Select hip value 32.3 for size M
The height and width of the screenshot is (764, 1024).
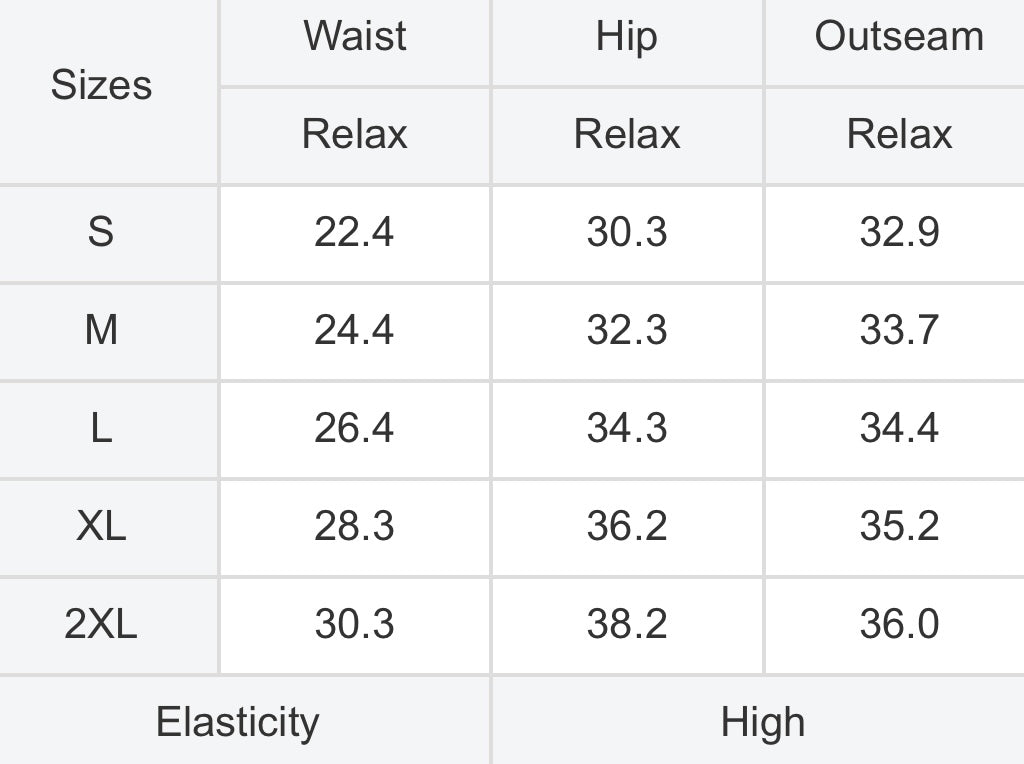point(626,330)
